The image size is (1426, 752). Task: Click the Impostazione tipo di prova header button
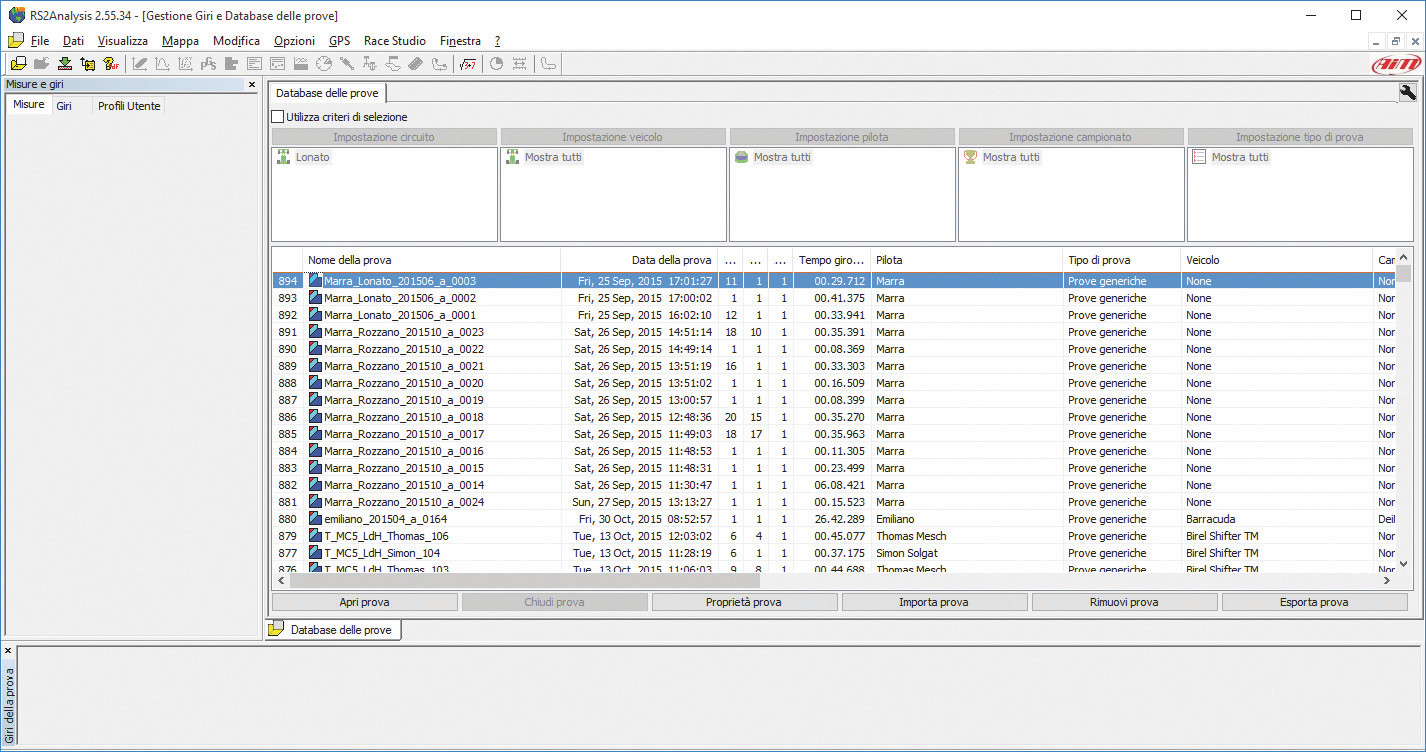(x=1300, y=137)
